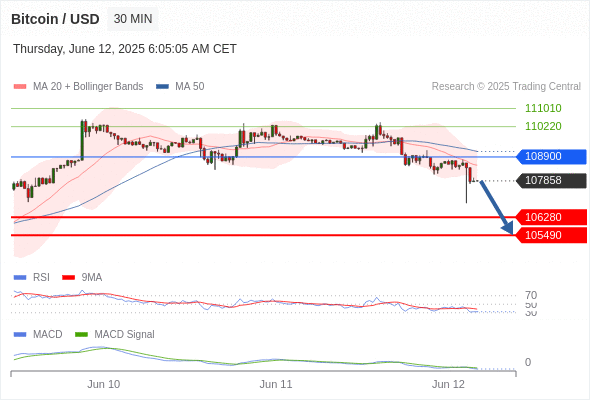
Task: Click the MA 50 legend label
Action: click(x=190, y=87)
